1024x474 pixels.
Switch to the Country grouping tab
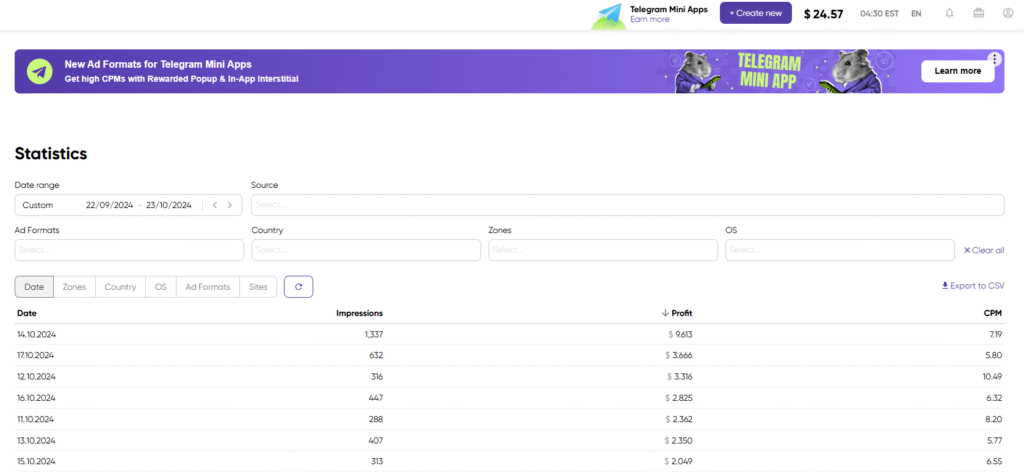click(120, 287)
